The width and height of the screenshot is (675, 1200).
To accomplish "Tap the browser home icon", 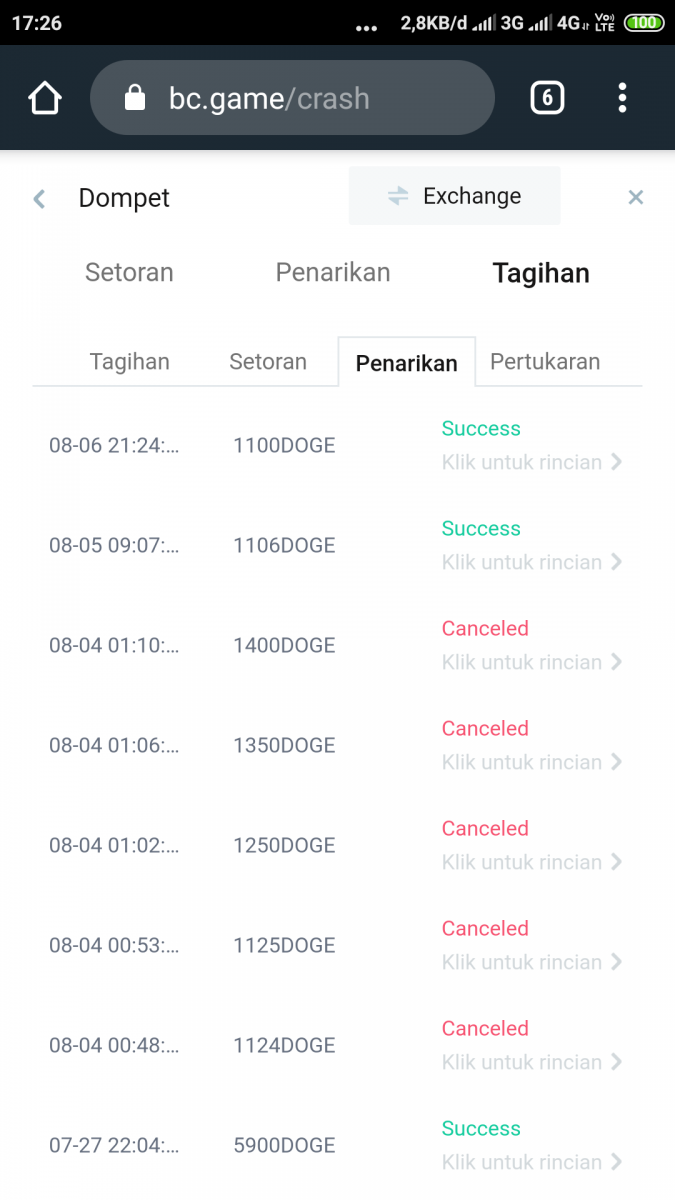I will (45, 98).
